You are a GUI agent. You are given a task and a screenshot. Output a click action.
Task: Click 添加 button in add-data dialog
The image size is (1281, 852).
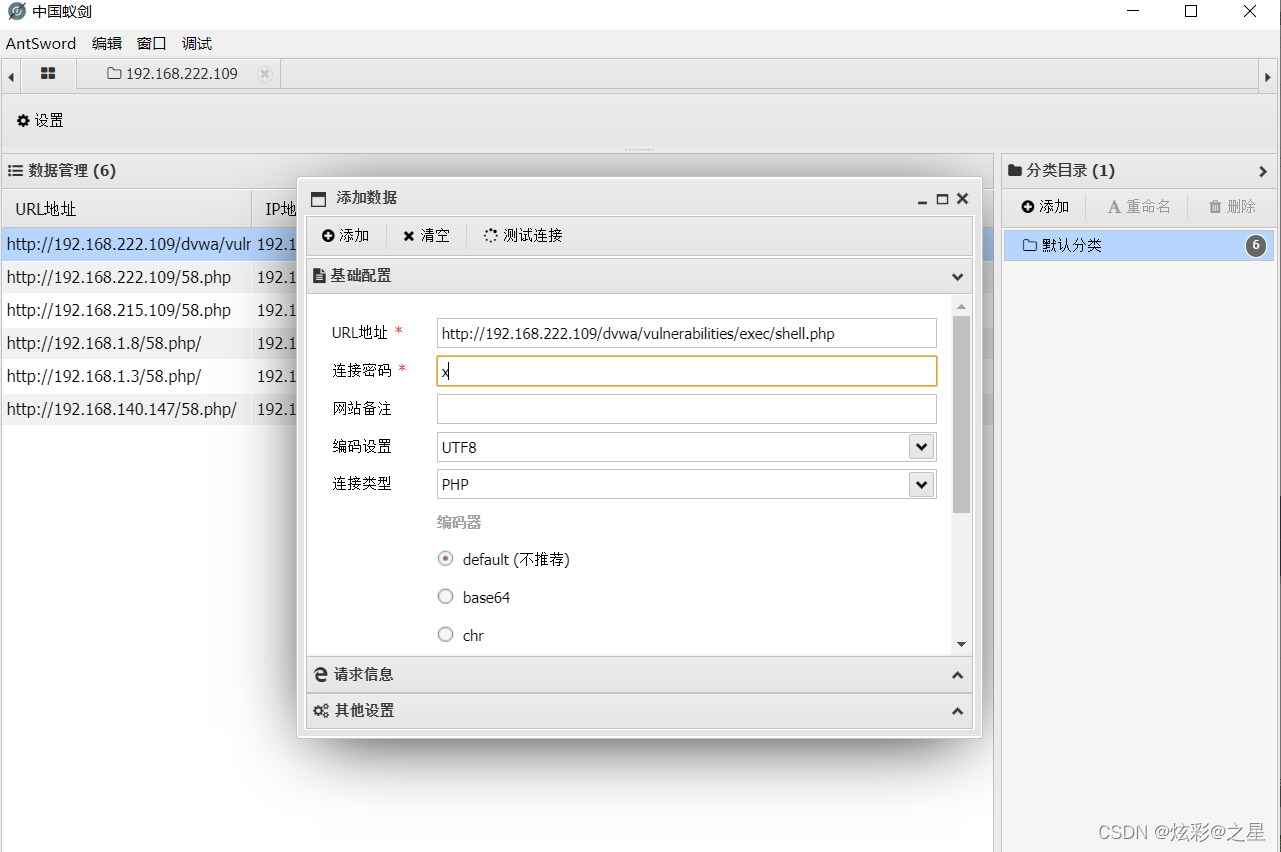tap(346, 236)
